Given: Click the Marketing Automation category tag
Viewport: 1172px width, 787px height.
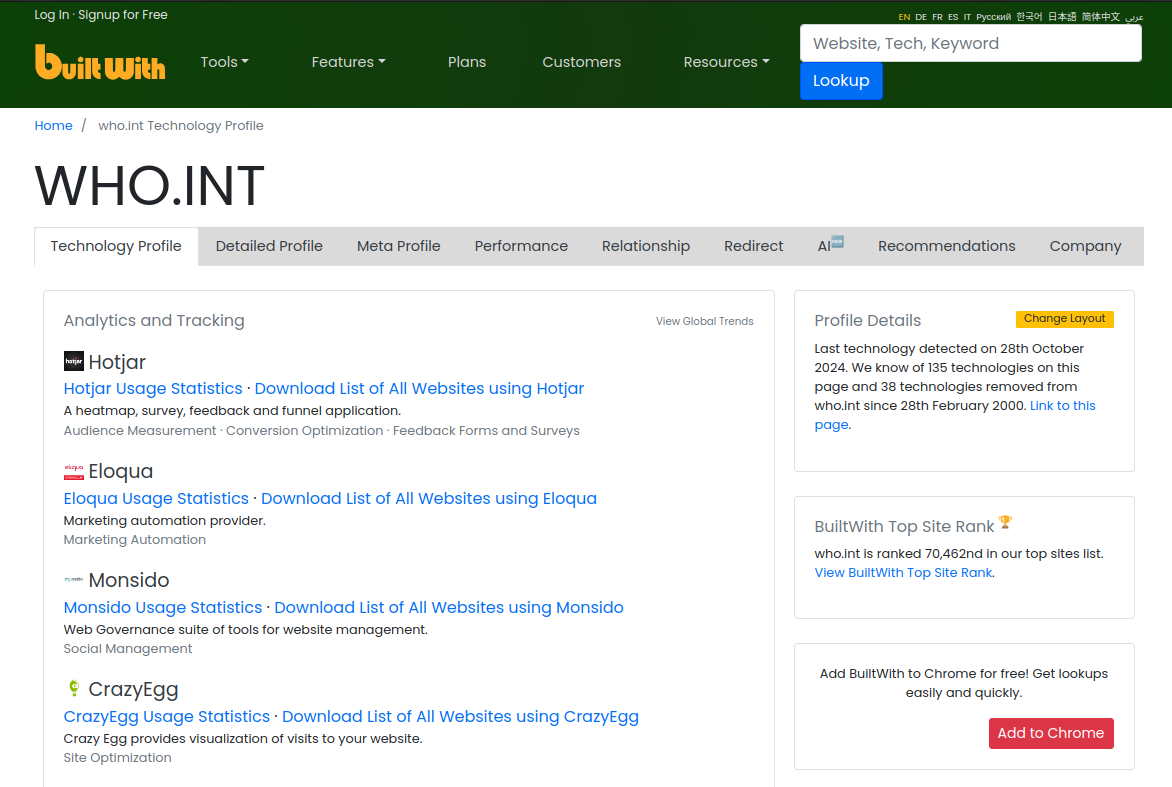Looking at the screenshot, I should click(135, 540).
